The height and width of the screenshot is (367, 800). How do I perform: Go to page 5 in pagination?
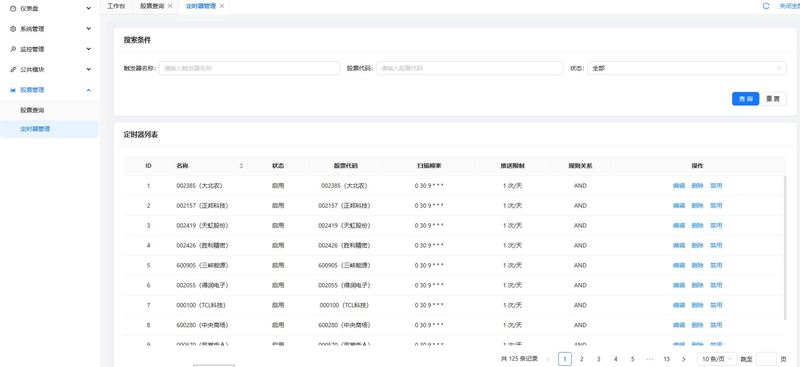point(633,359)
